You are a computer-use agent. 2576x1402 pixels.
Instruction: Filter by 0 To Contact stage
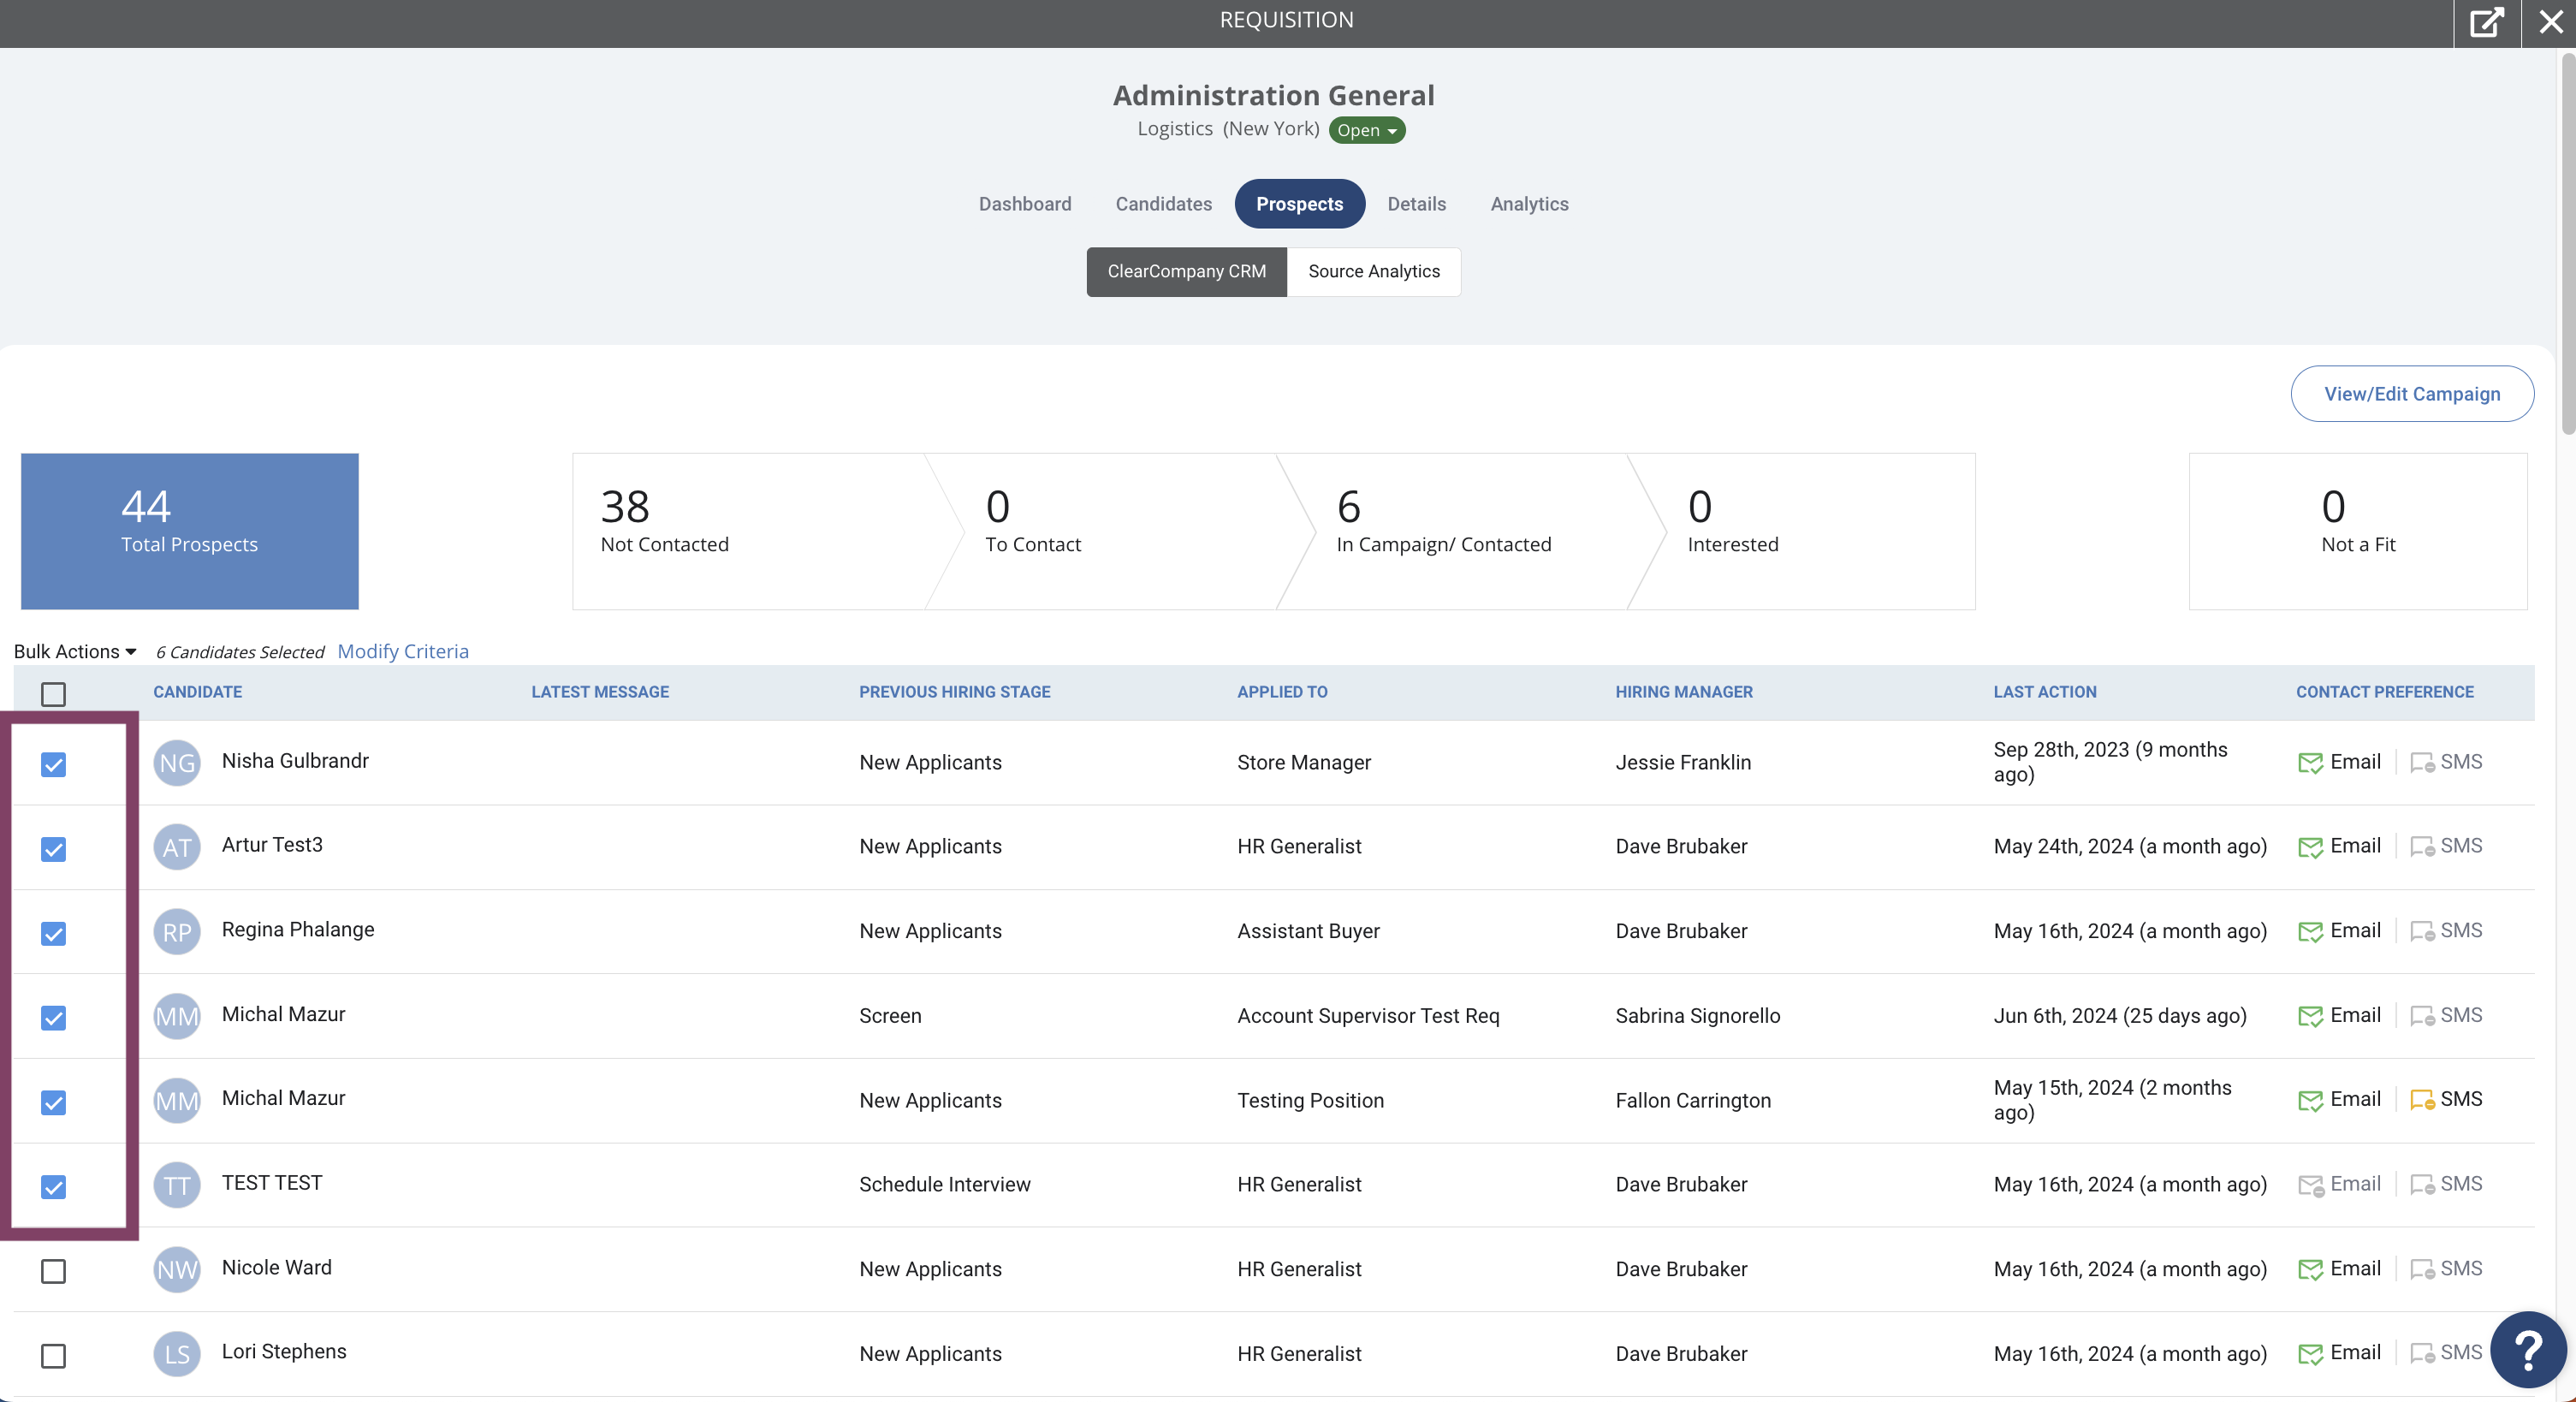coord(1120,531)
